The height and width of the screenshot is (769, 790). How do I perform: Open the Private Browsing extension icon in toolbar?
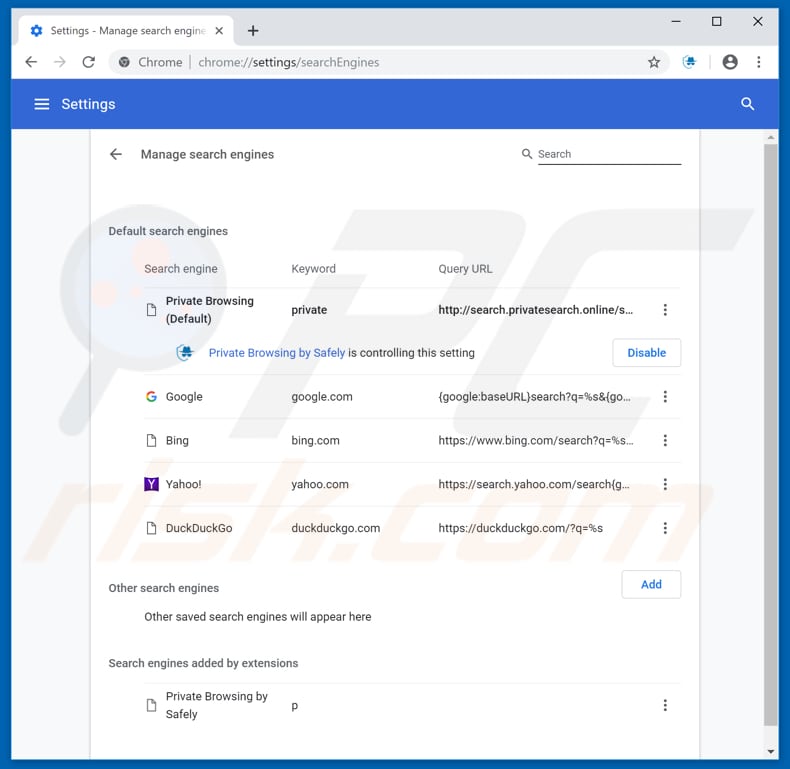(x=689, y=62)
